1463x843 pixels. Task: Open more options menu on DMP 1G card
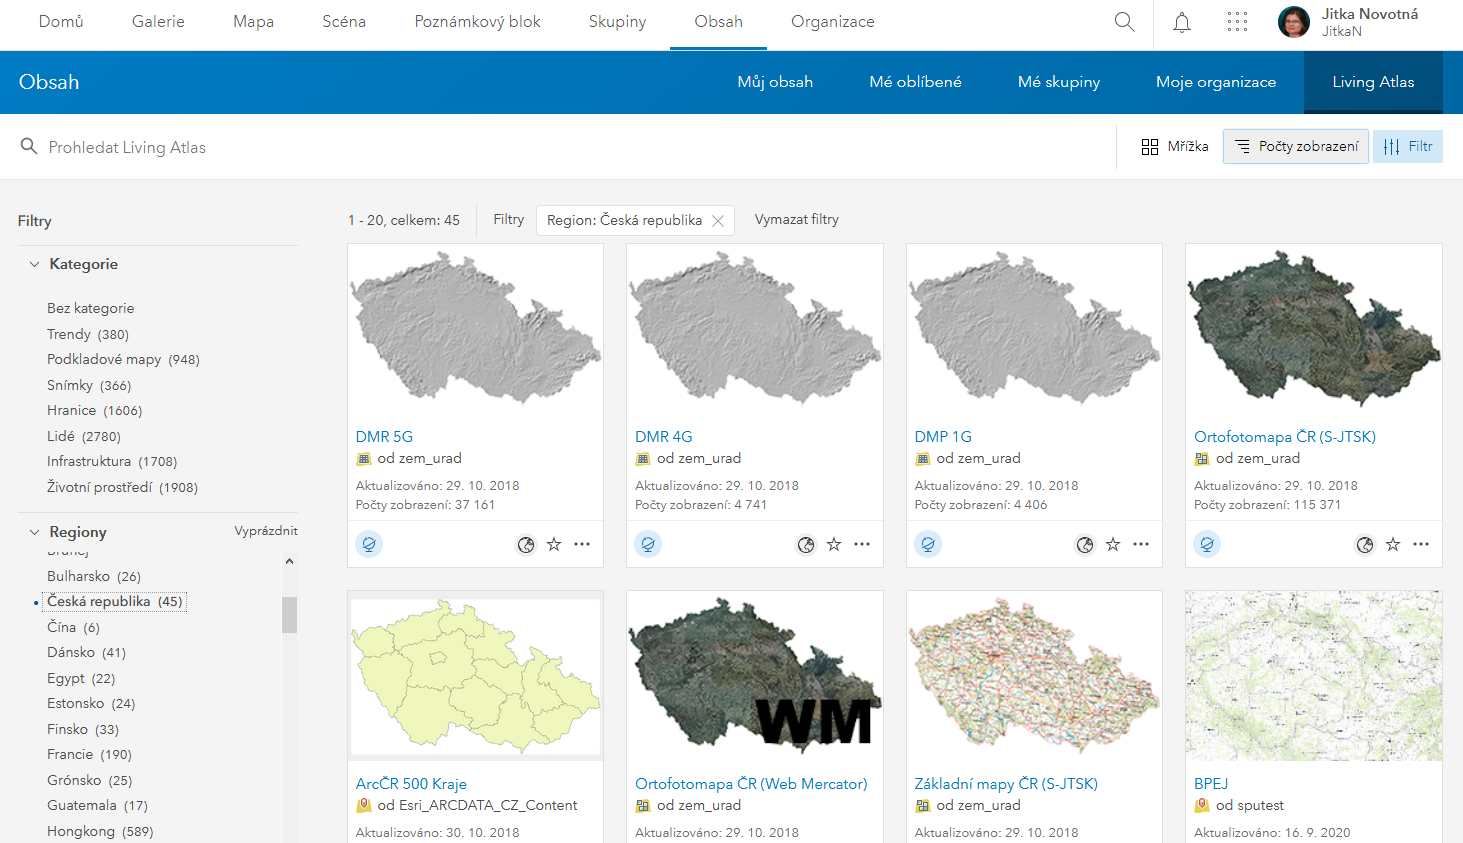tap(1141, 544)
